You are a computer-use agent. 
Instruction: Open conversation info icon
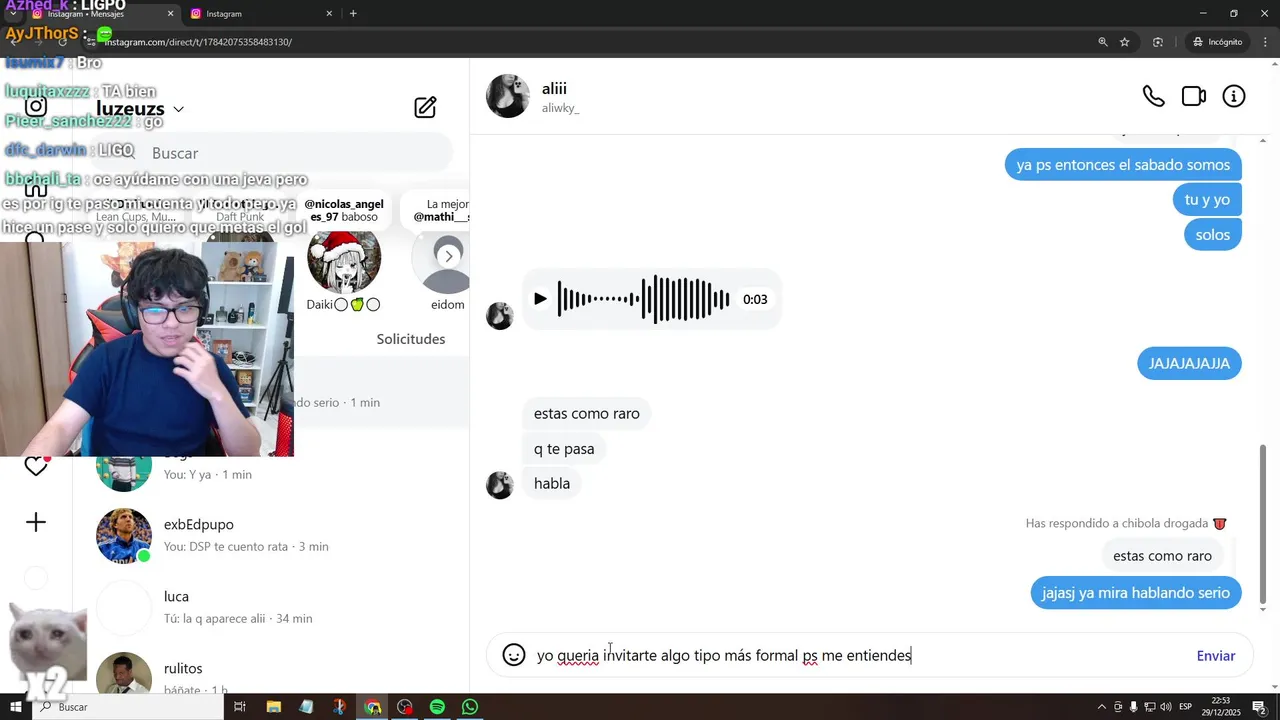point(1234,96)
